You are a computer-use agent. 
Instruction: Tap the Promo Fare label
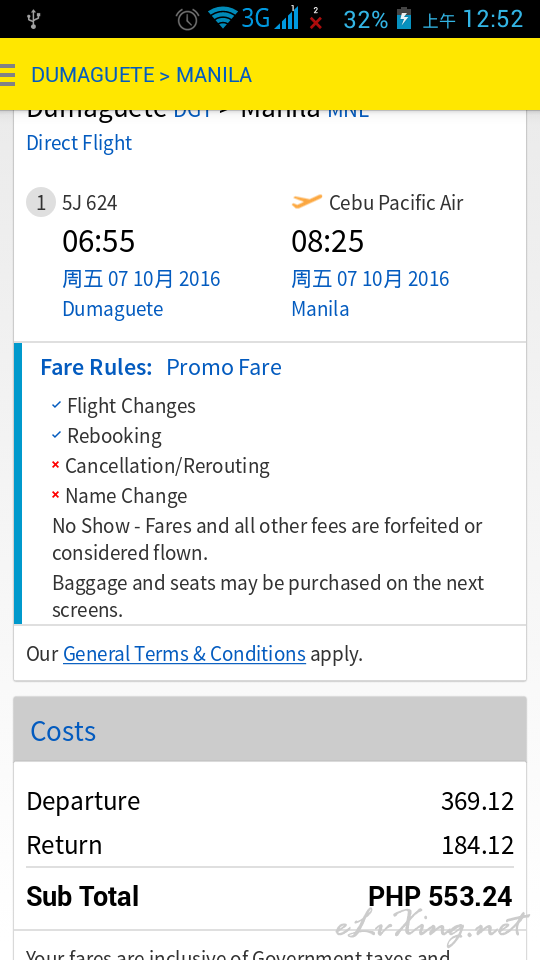224,367
